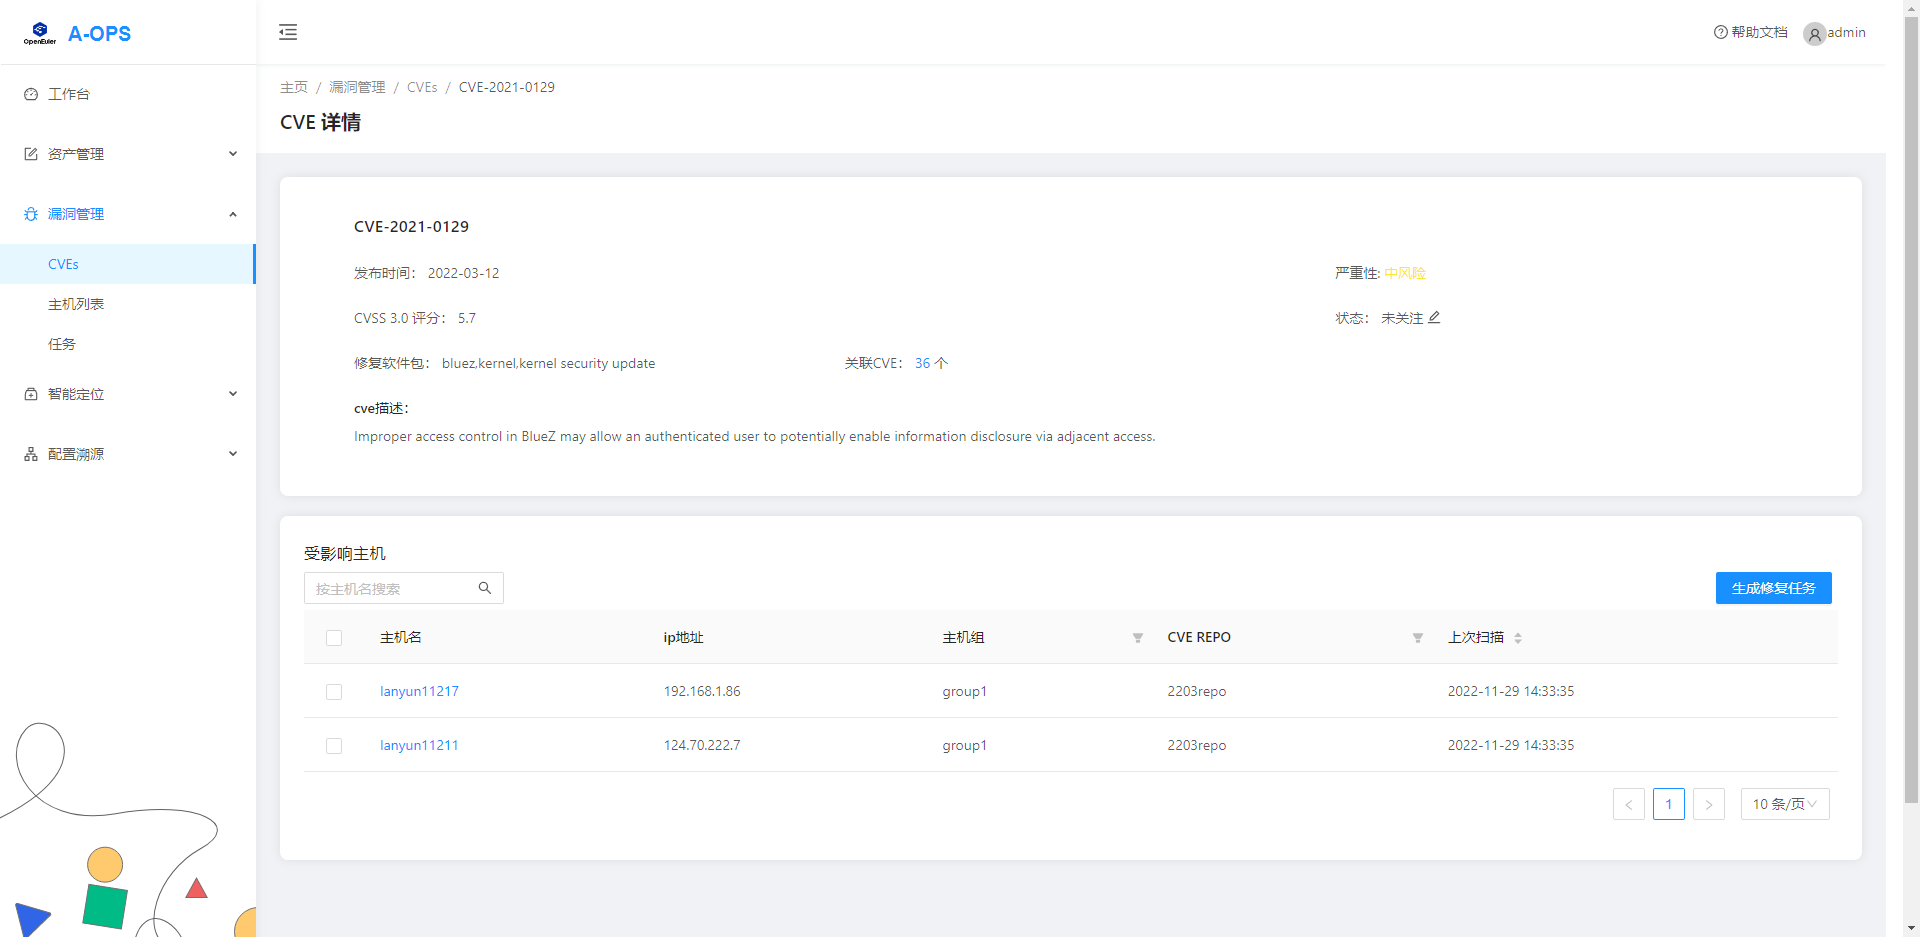Open the 主机组 column filter icon

point(1137,638)
